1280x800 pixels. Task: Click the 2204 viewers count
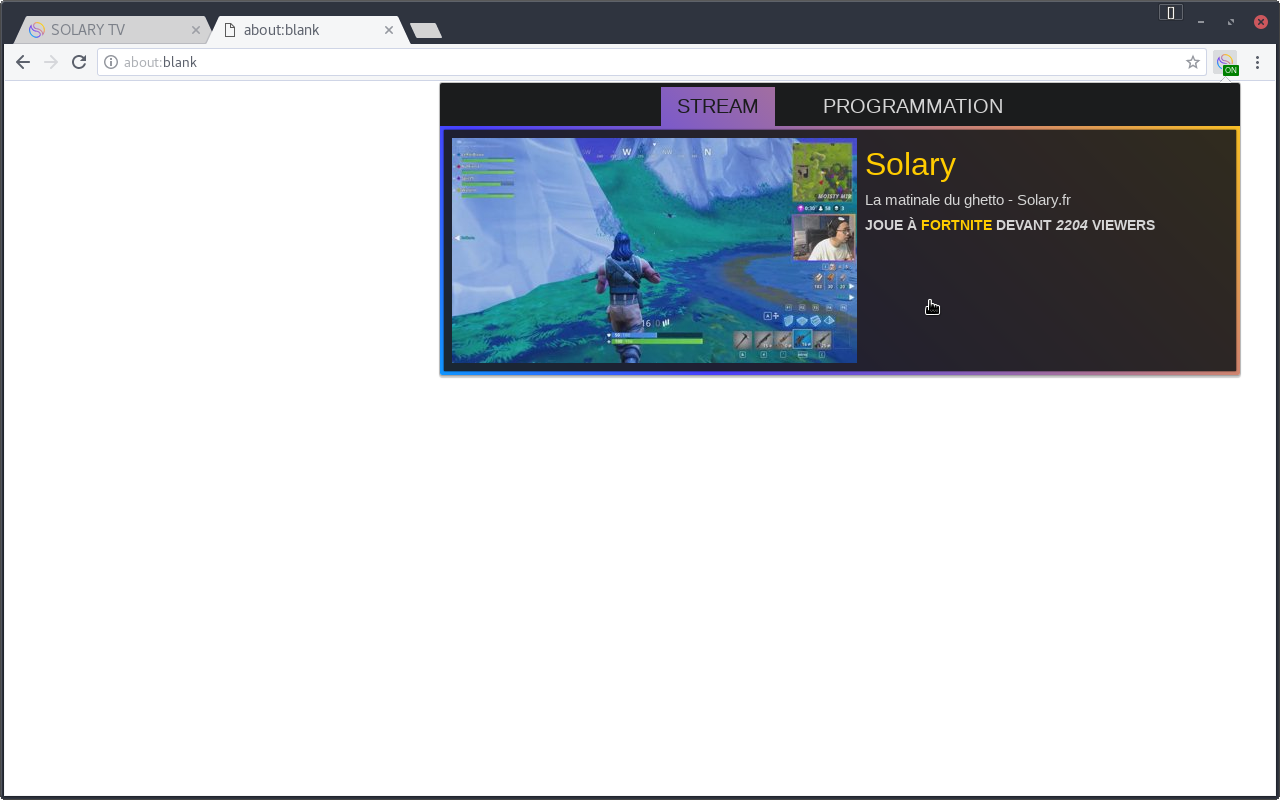1072,225
